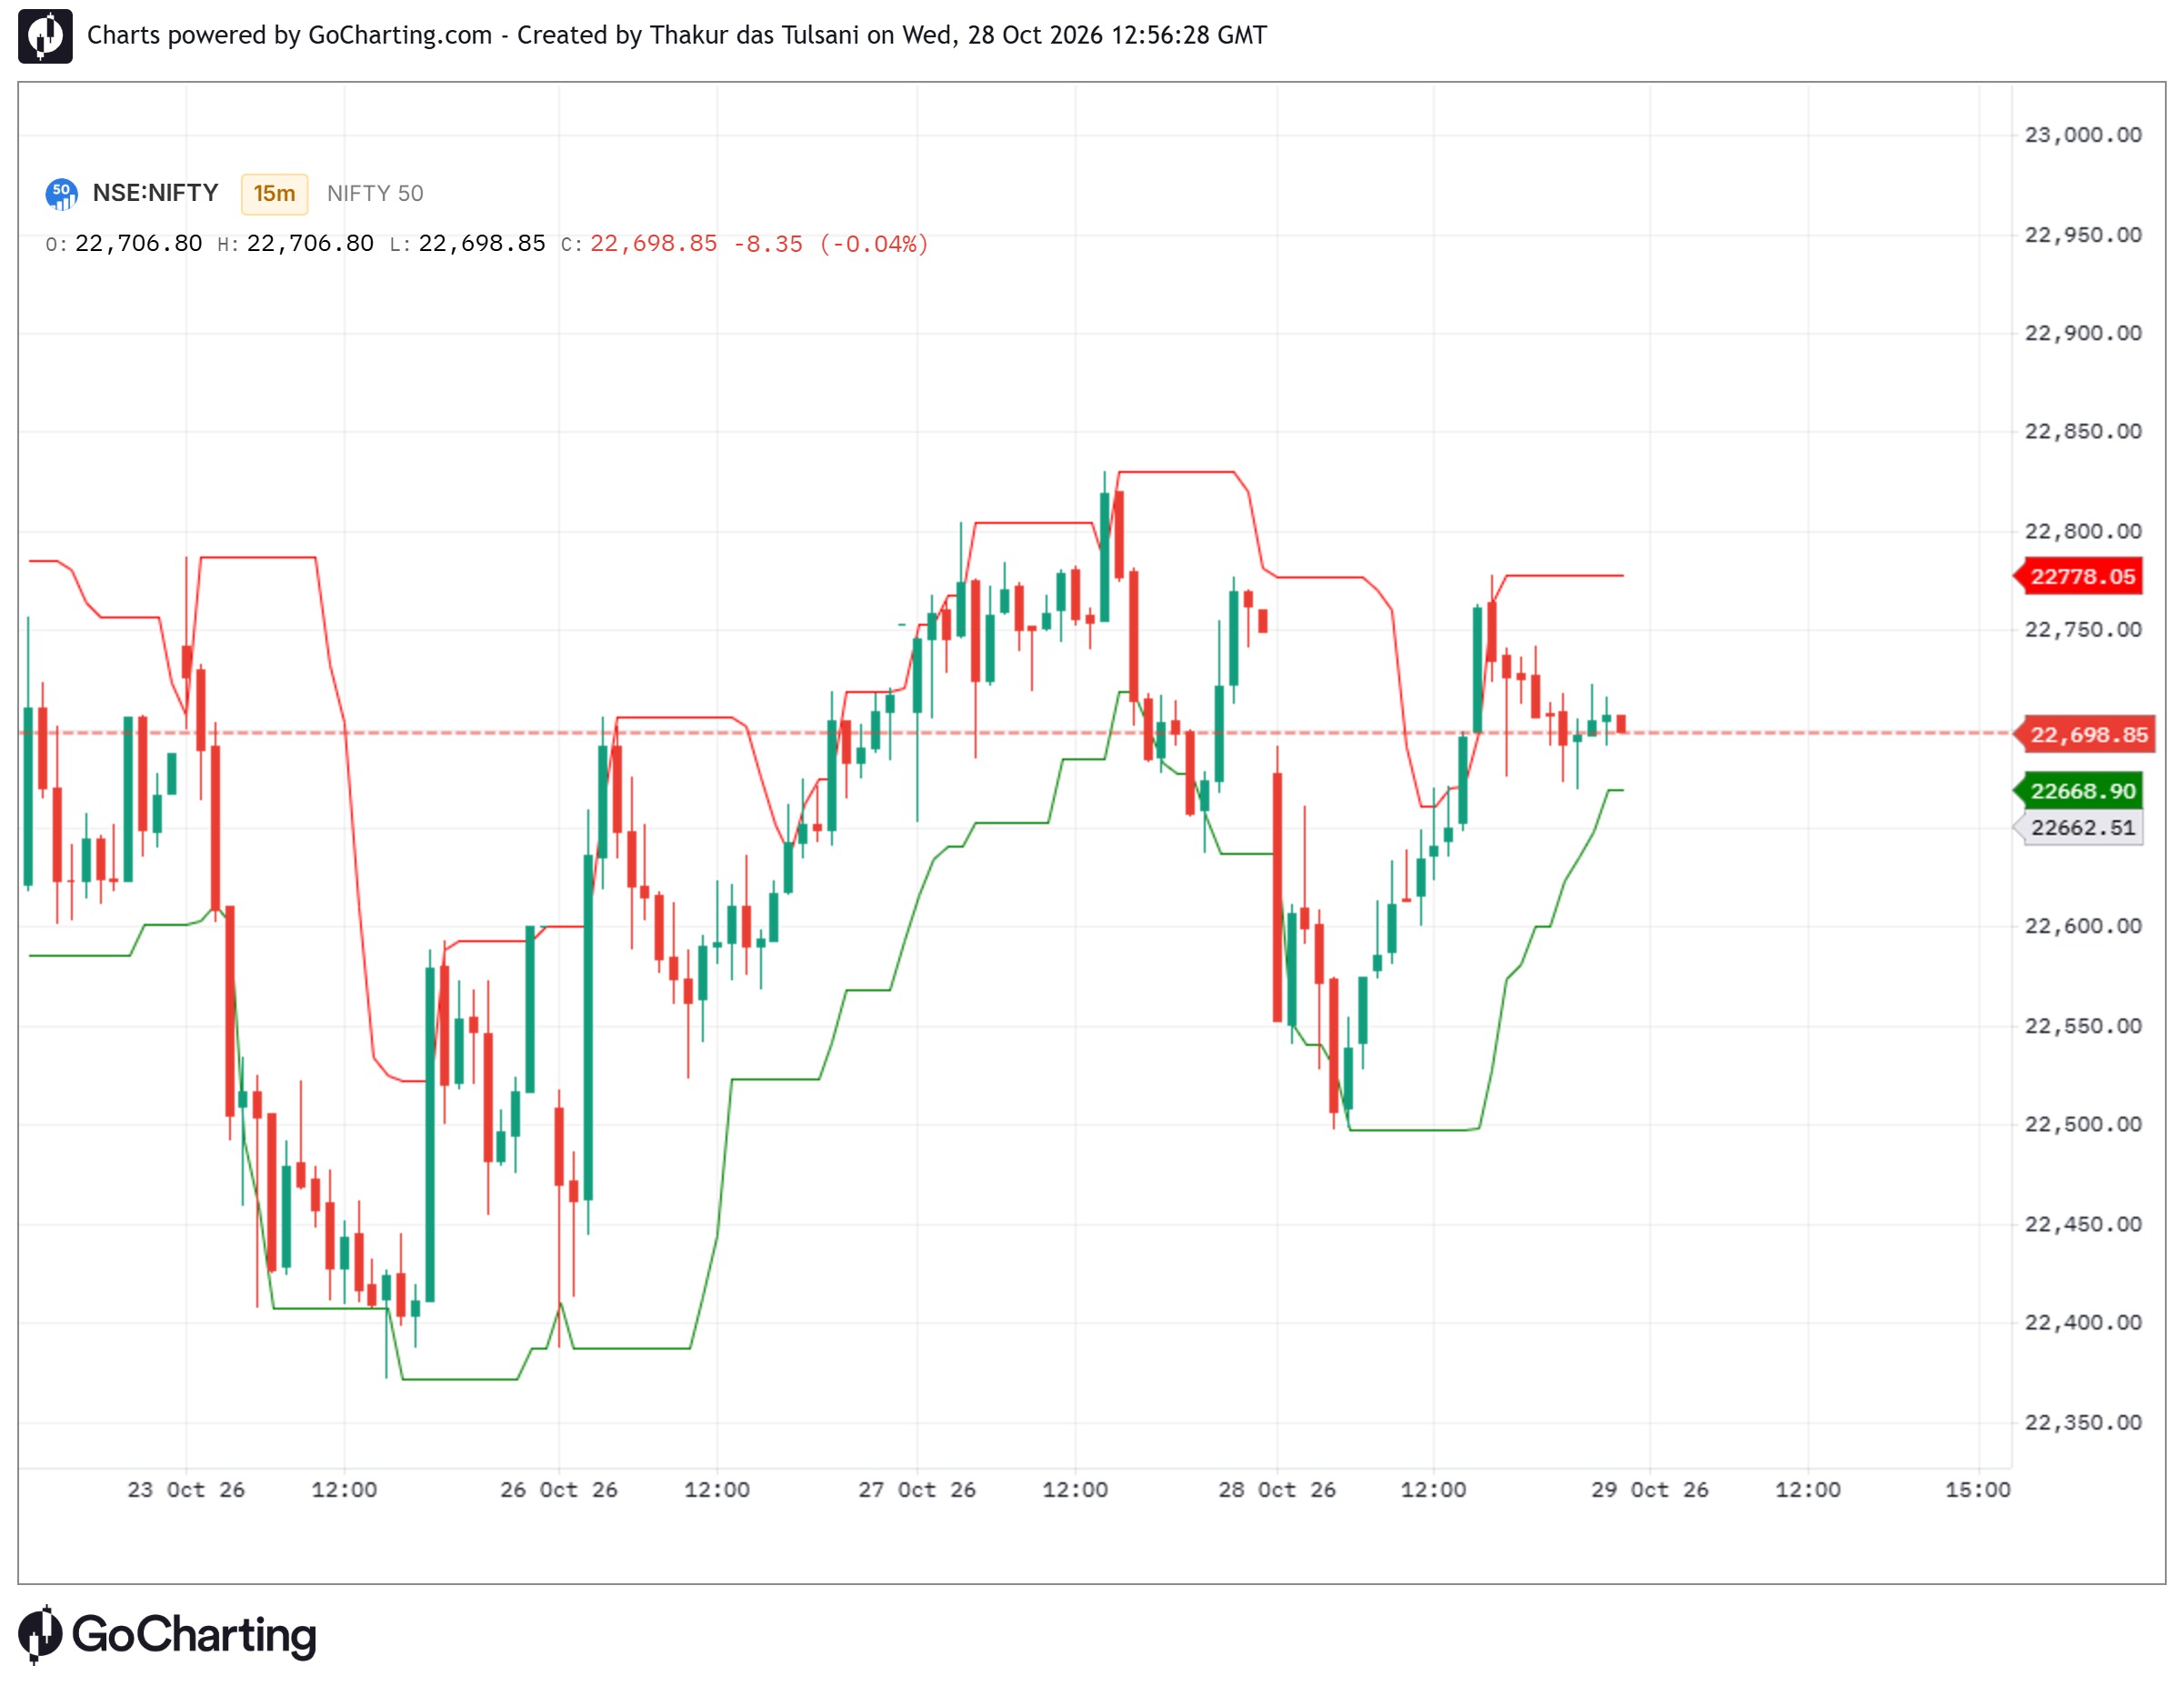Click the 22,950.00 price axis label
2184x1686 pixels.
(2083, 235)
